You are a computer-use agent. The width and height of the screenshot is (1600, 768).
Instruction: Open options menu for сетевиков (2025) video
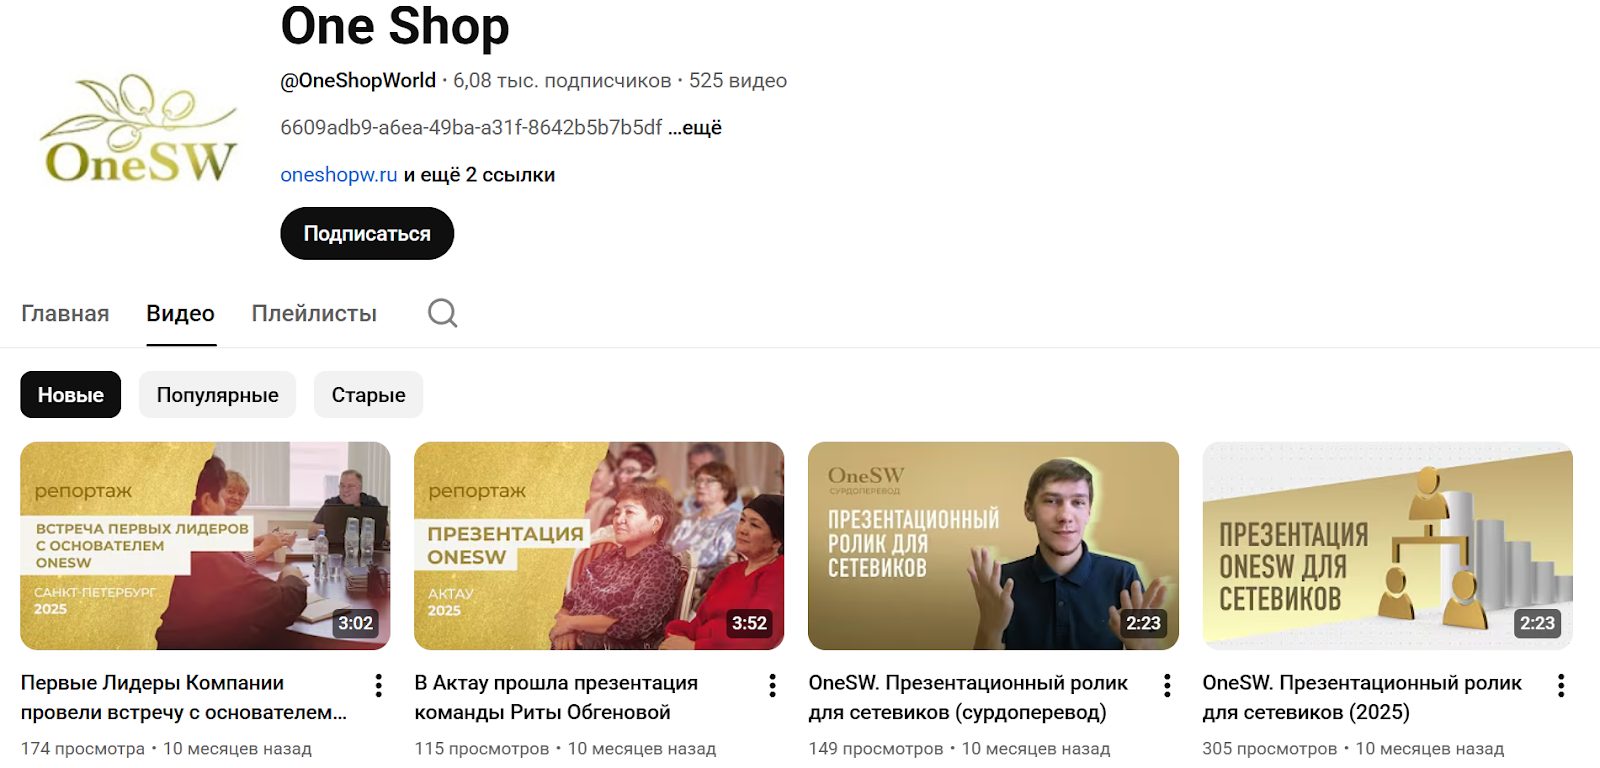(x=1560, y=685)
